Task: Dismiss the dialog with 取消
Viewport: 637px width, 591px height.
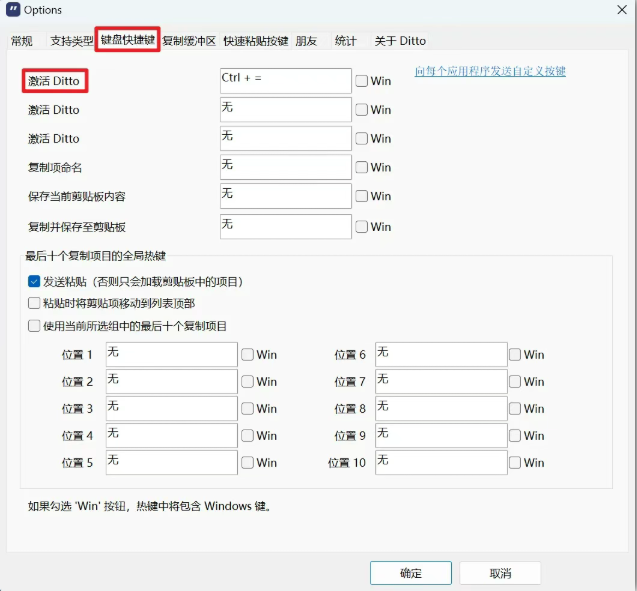Action: click(x=500, y=573)
